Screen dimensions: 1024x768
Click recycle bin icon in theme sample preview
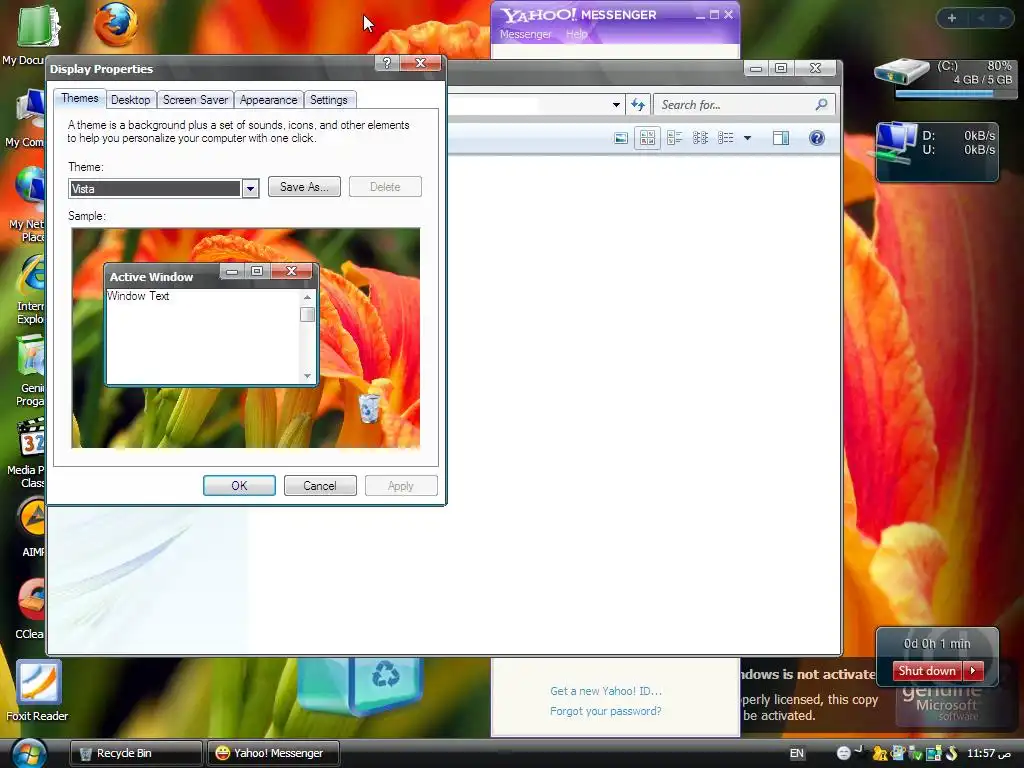pyautogui.click(x=369, y=408)
